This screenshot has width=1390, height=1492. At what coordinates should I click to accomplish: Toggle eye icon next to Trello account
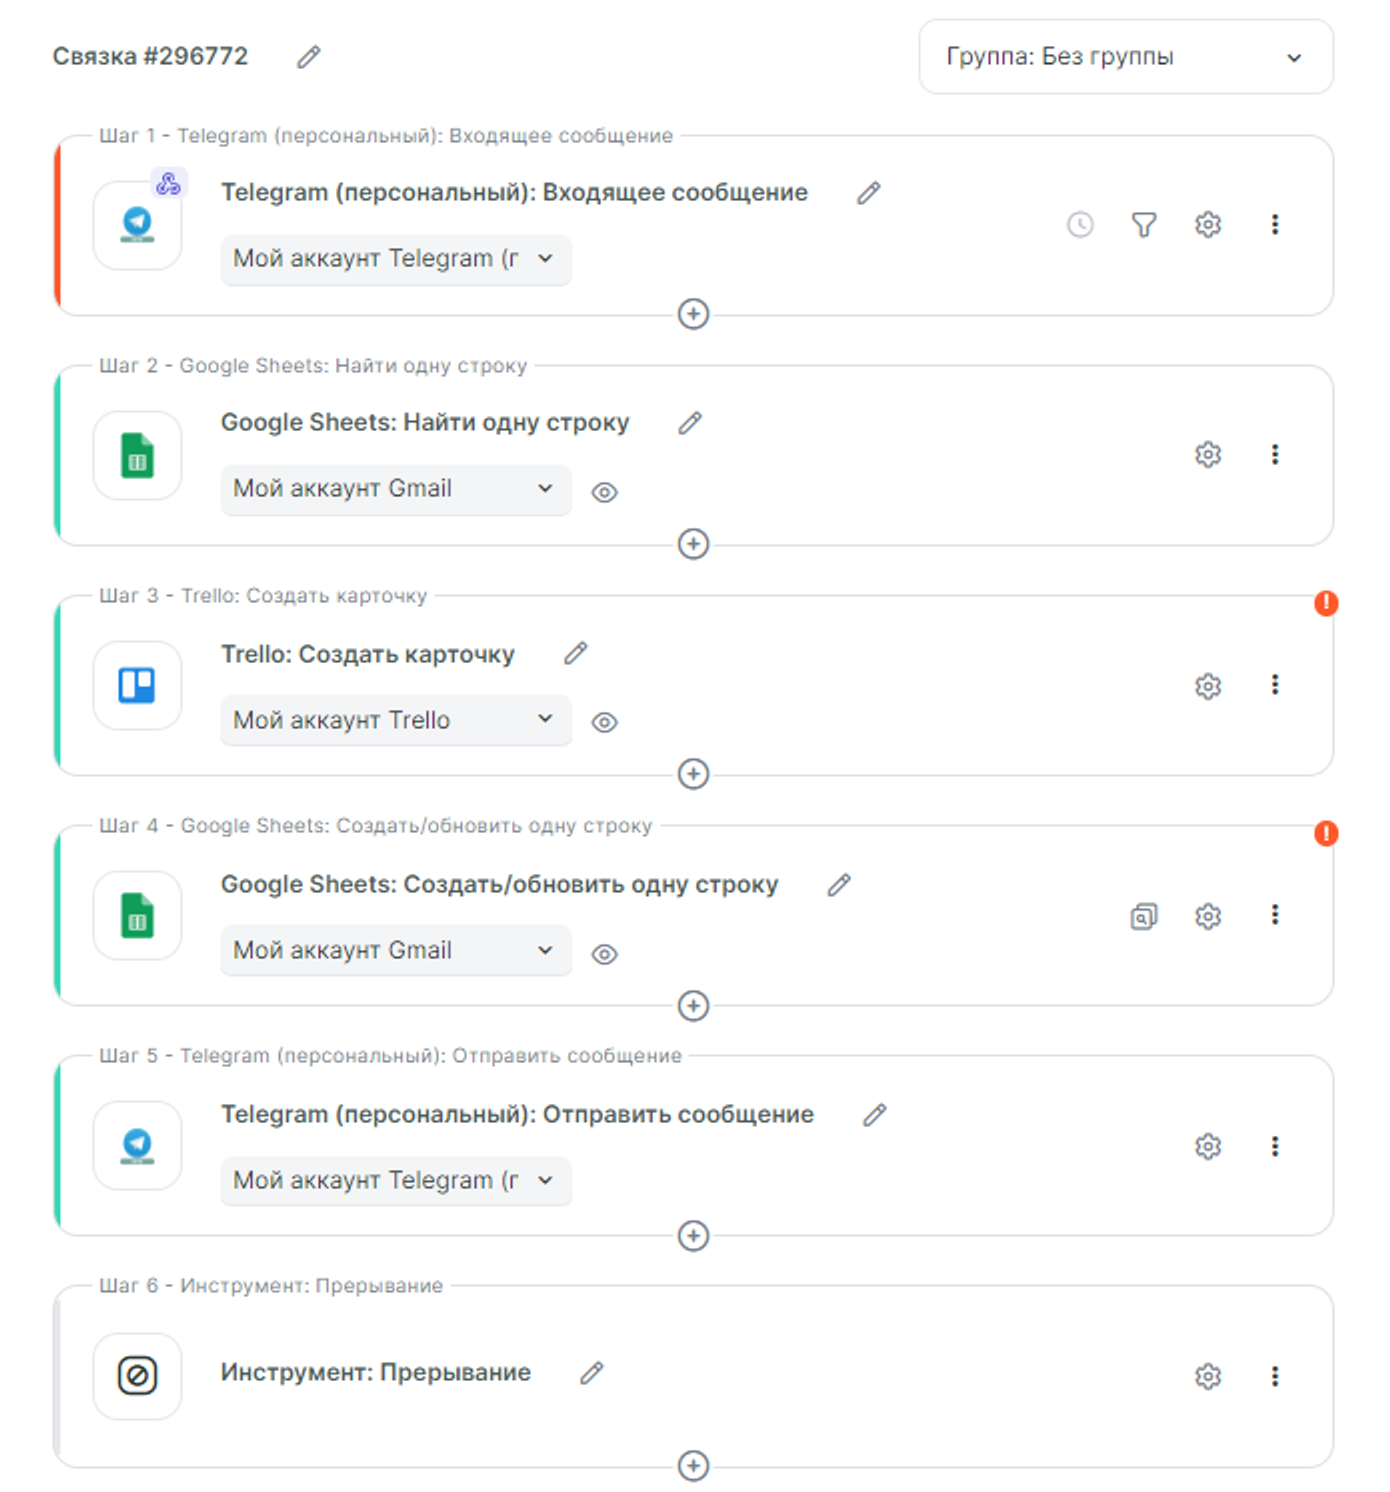pyautogui.click(x=604, y=722)
